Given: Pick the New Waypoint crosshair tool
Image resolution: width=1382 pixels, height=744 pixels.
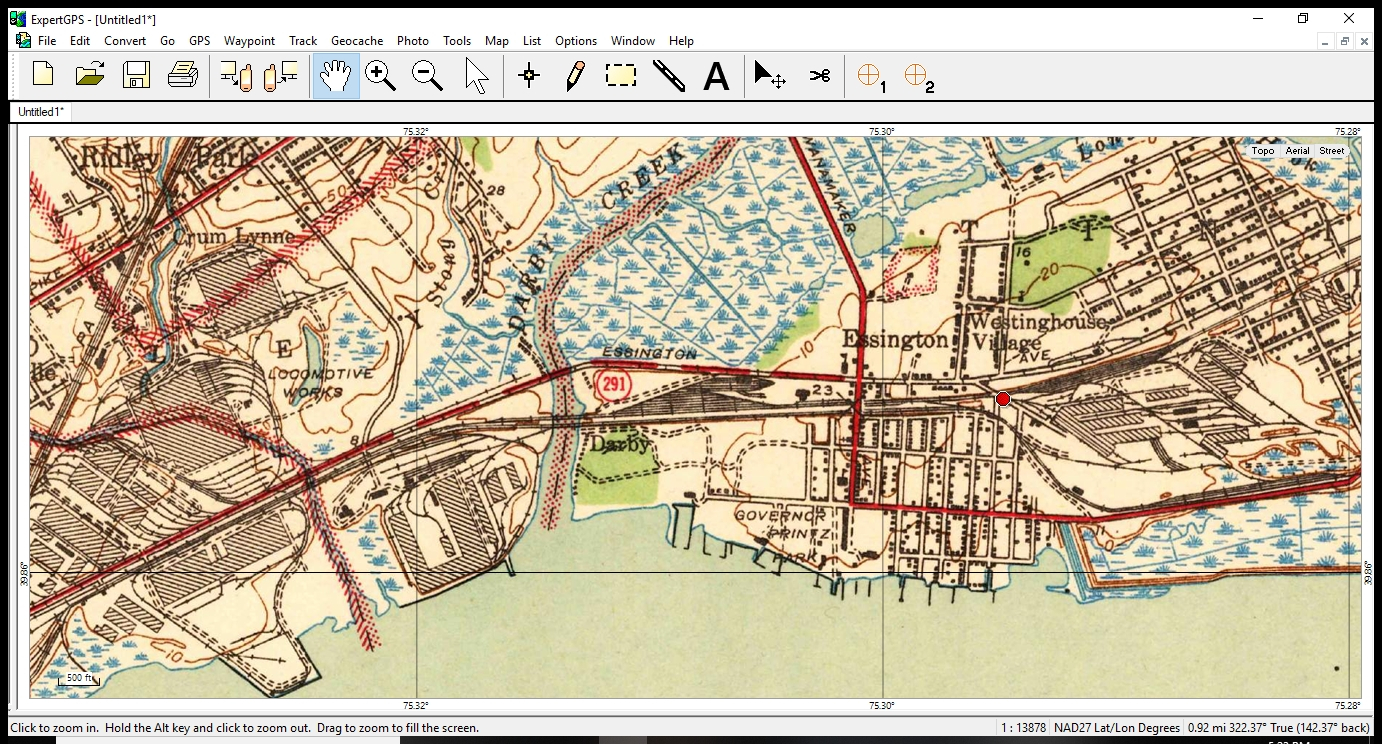Looking at the screenshot, I should 529,76.
